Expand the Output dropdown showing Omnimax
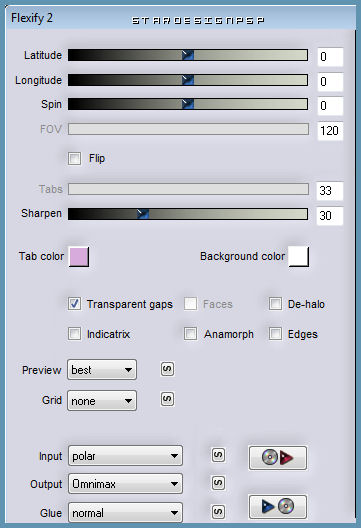 tap(125, 484)
